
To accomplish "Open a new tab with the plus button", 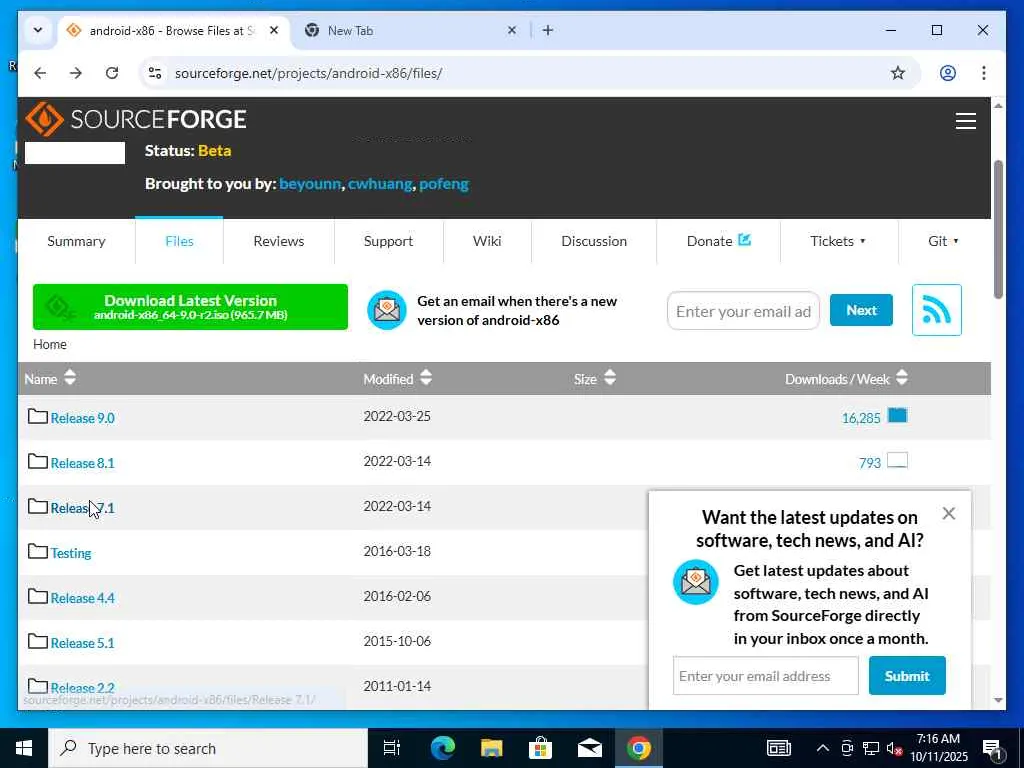I will tap(548, 30).
